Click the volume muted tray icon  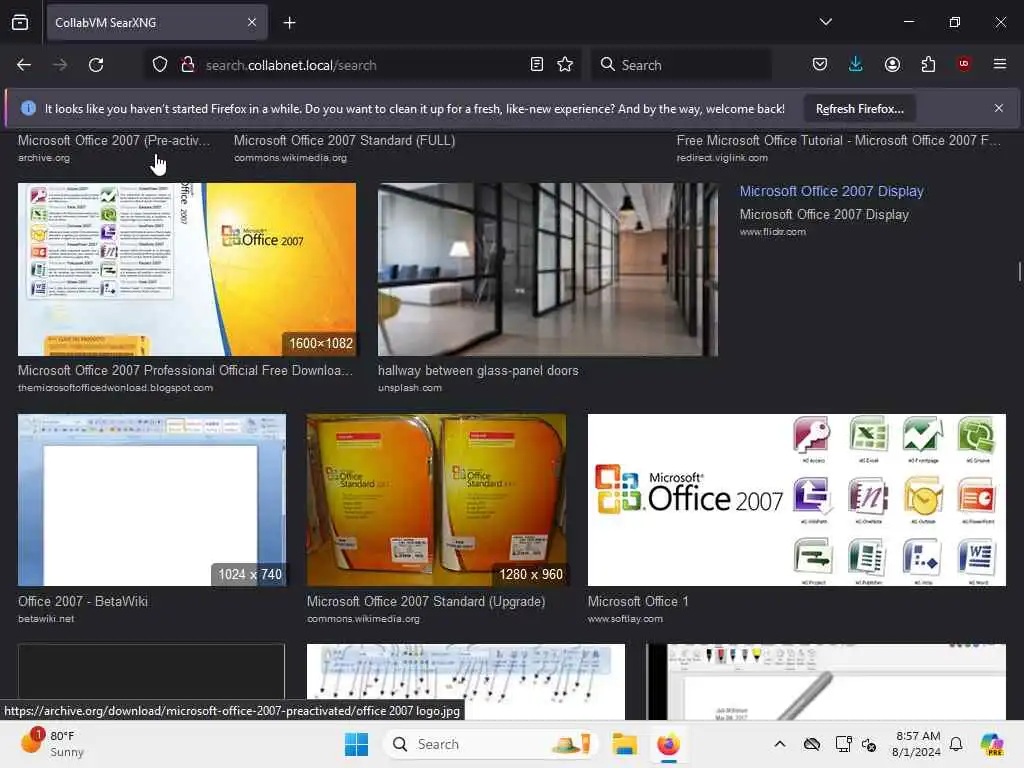click(869, 744)
